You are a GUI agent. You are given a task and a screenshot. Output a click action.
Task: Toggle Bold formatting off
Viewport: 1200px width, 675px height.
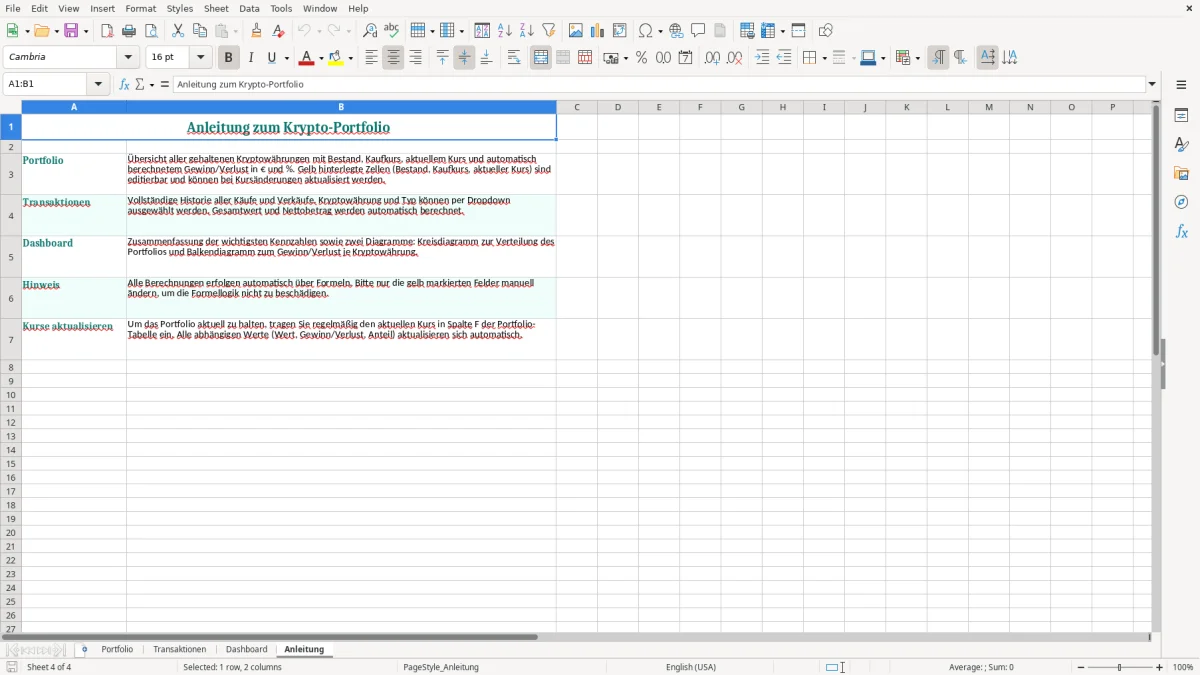click(x=228, y=58)
